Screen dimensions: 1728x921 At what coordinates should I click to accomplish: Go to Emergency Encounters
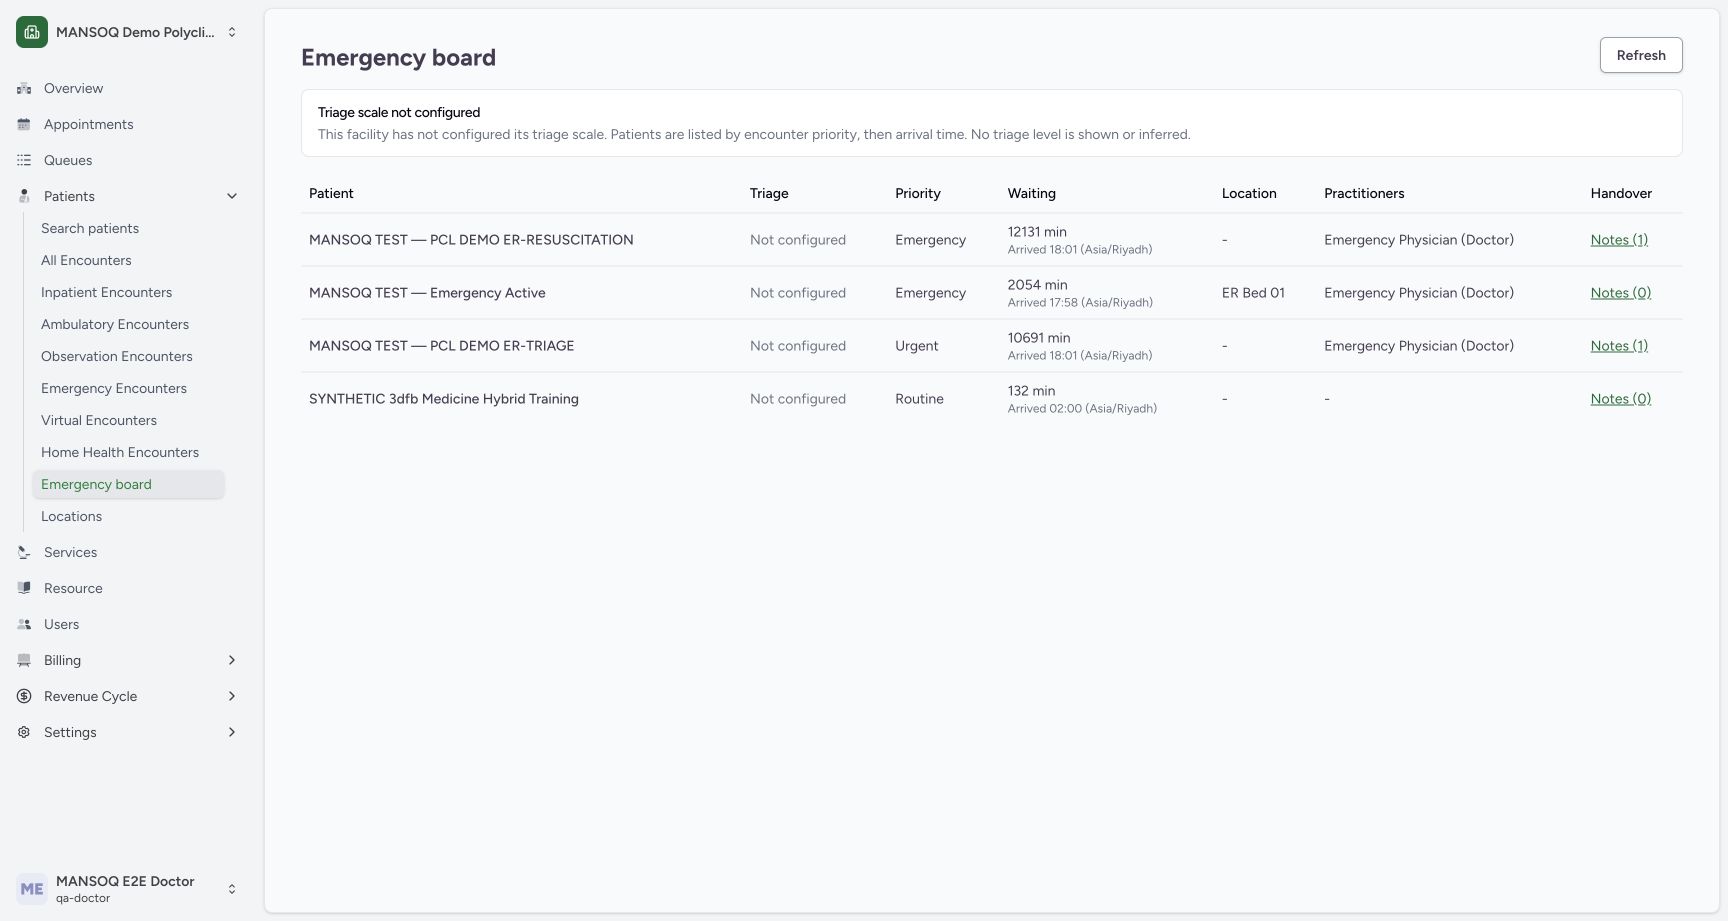[x=114, y=388]
